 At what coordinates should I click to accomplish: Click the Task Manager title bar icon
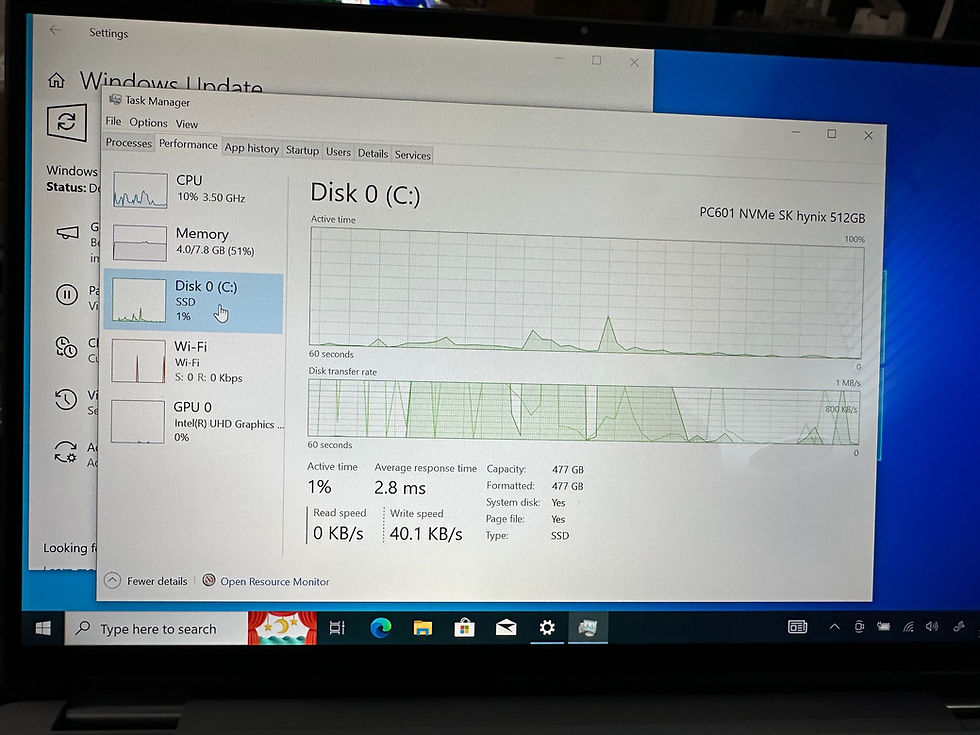tap(115, 99)
